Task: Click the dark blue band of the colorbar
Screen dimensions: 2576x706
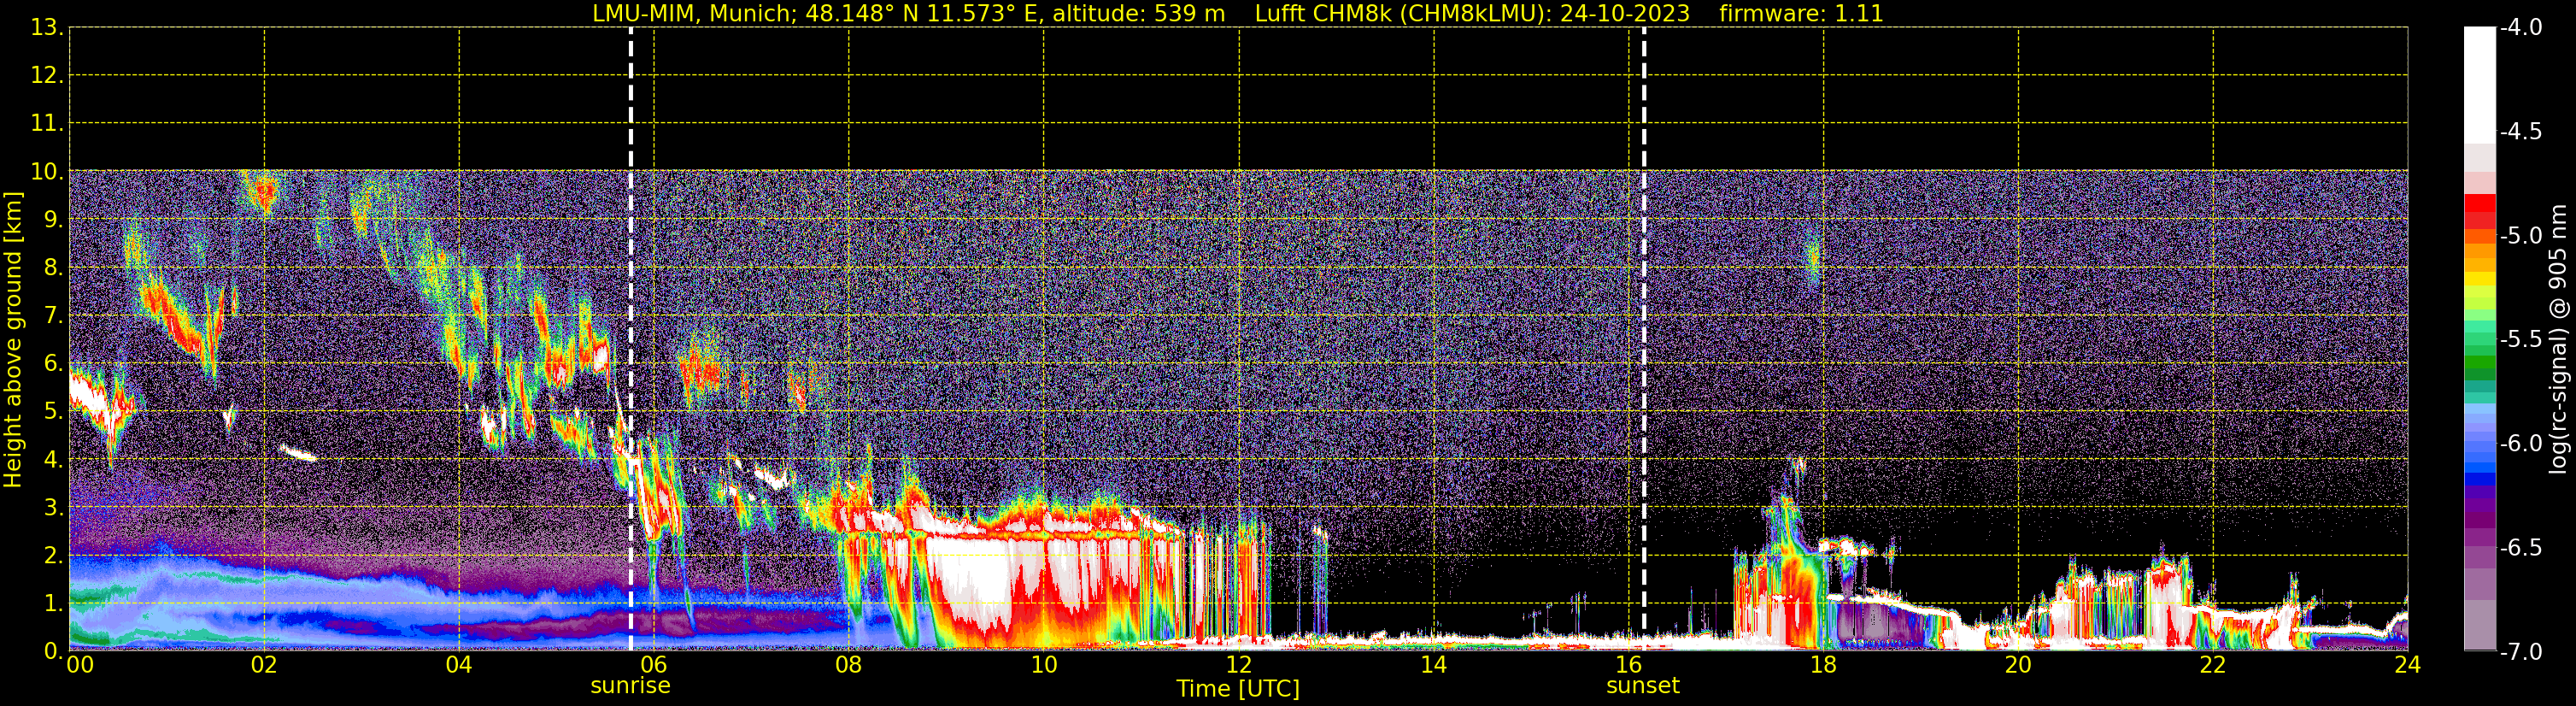Action: tap(2480, 479)
